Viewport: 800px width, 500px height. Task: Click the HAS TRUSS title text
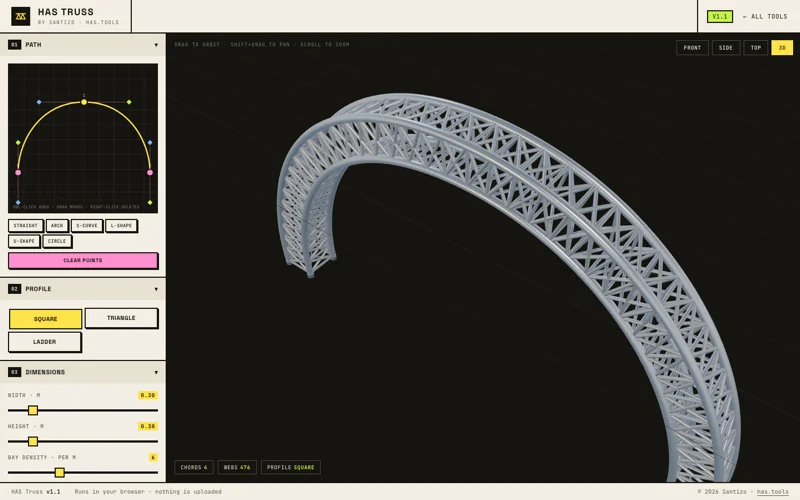66,12
